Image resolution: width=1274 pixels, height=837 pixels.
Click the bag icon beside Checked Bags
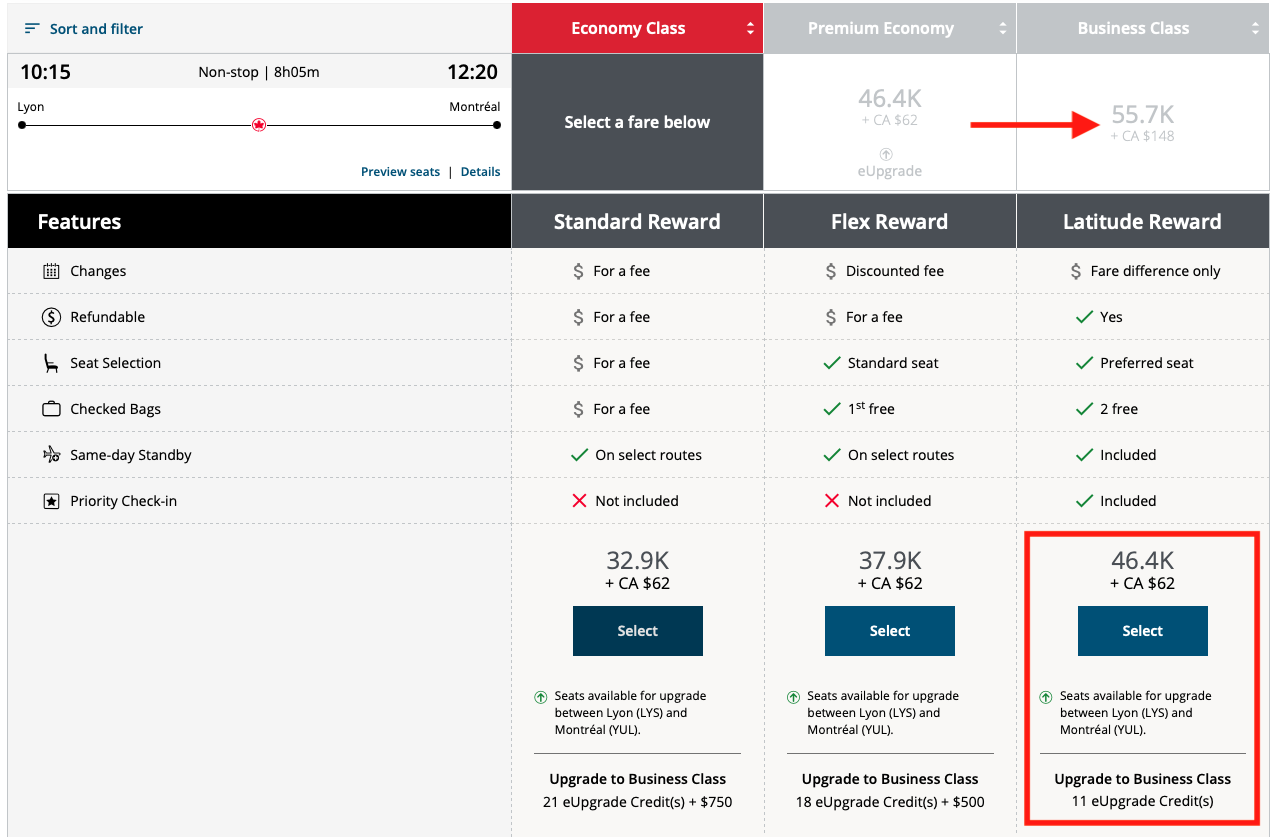[53, 408]
